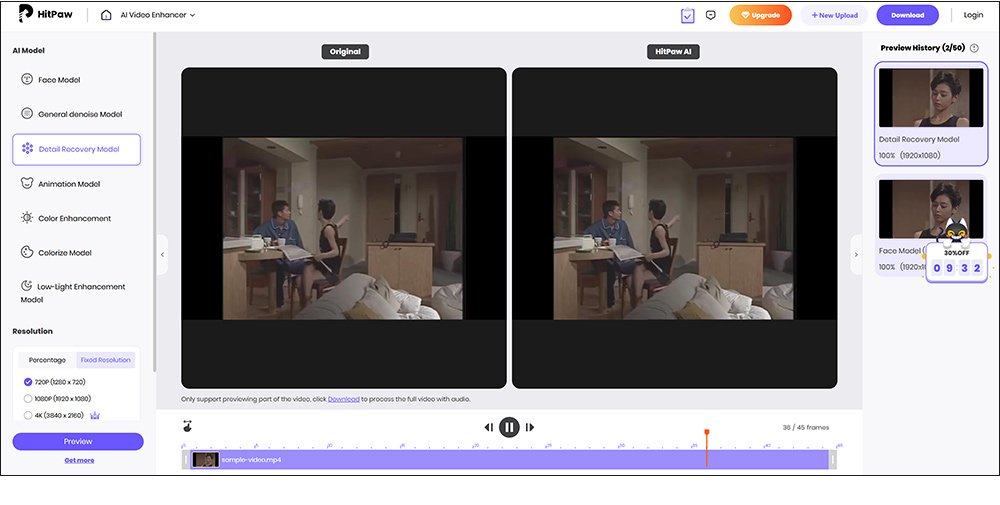Click the Original video preview
This screenshot has height=505, width=1000.
[344, 228]
